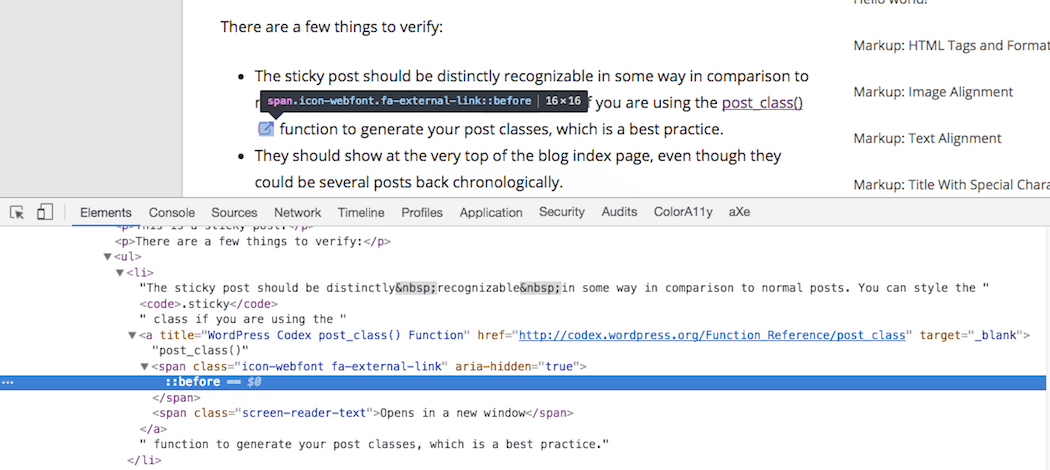1050x470 pixels.
Task: Open the Markup: Image Alignment sidebar link
Action: [x=933, y=92]
